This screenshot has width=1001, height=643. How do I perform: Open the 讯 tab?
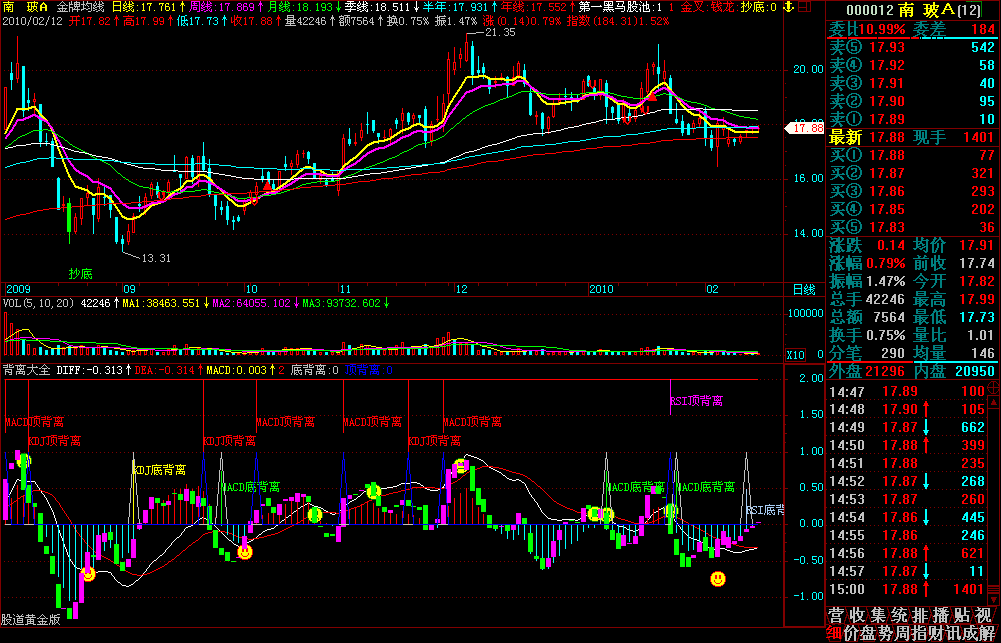951,633
